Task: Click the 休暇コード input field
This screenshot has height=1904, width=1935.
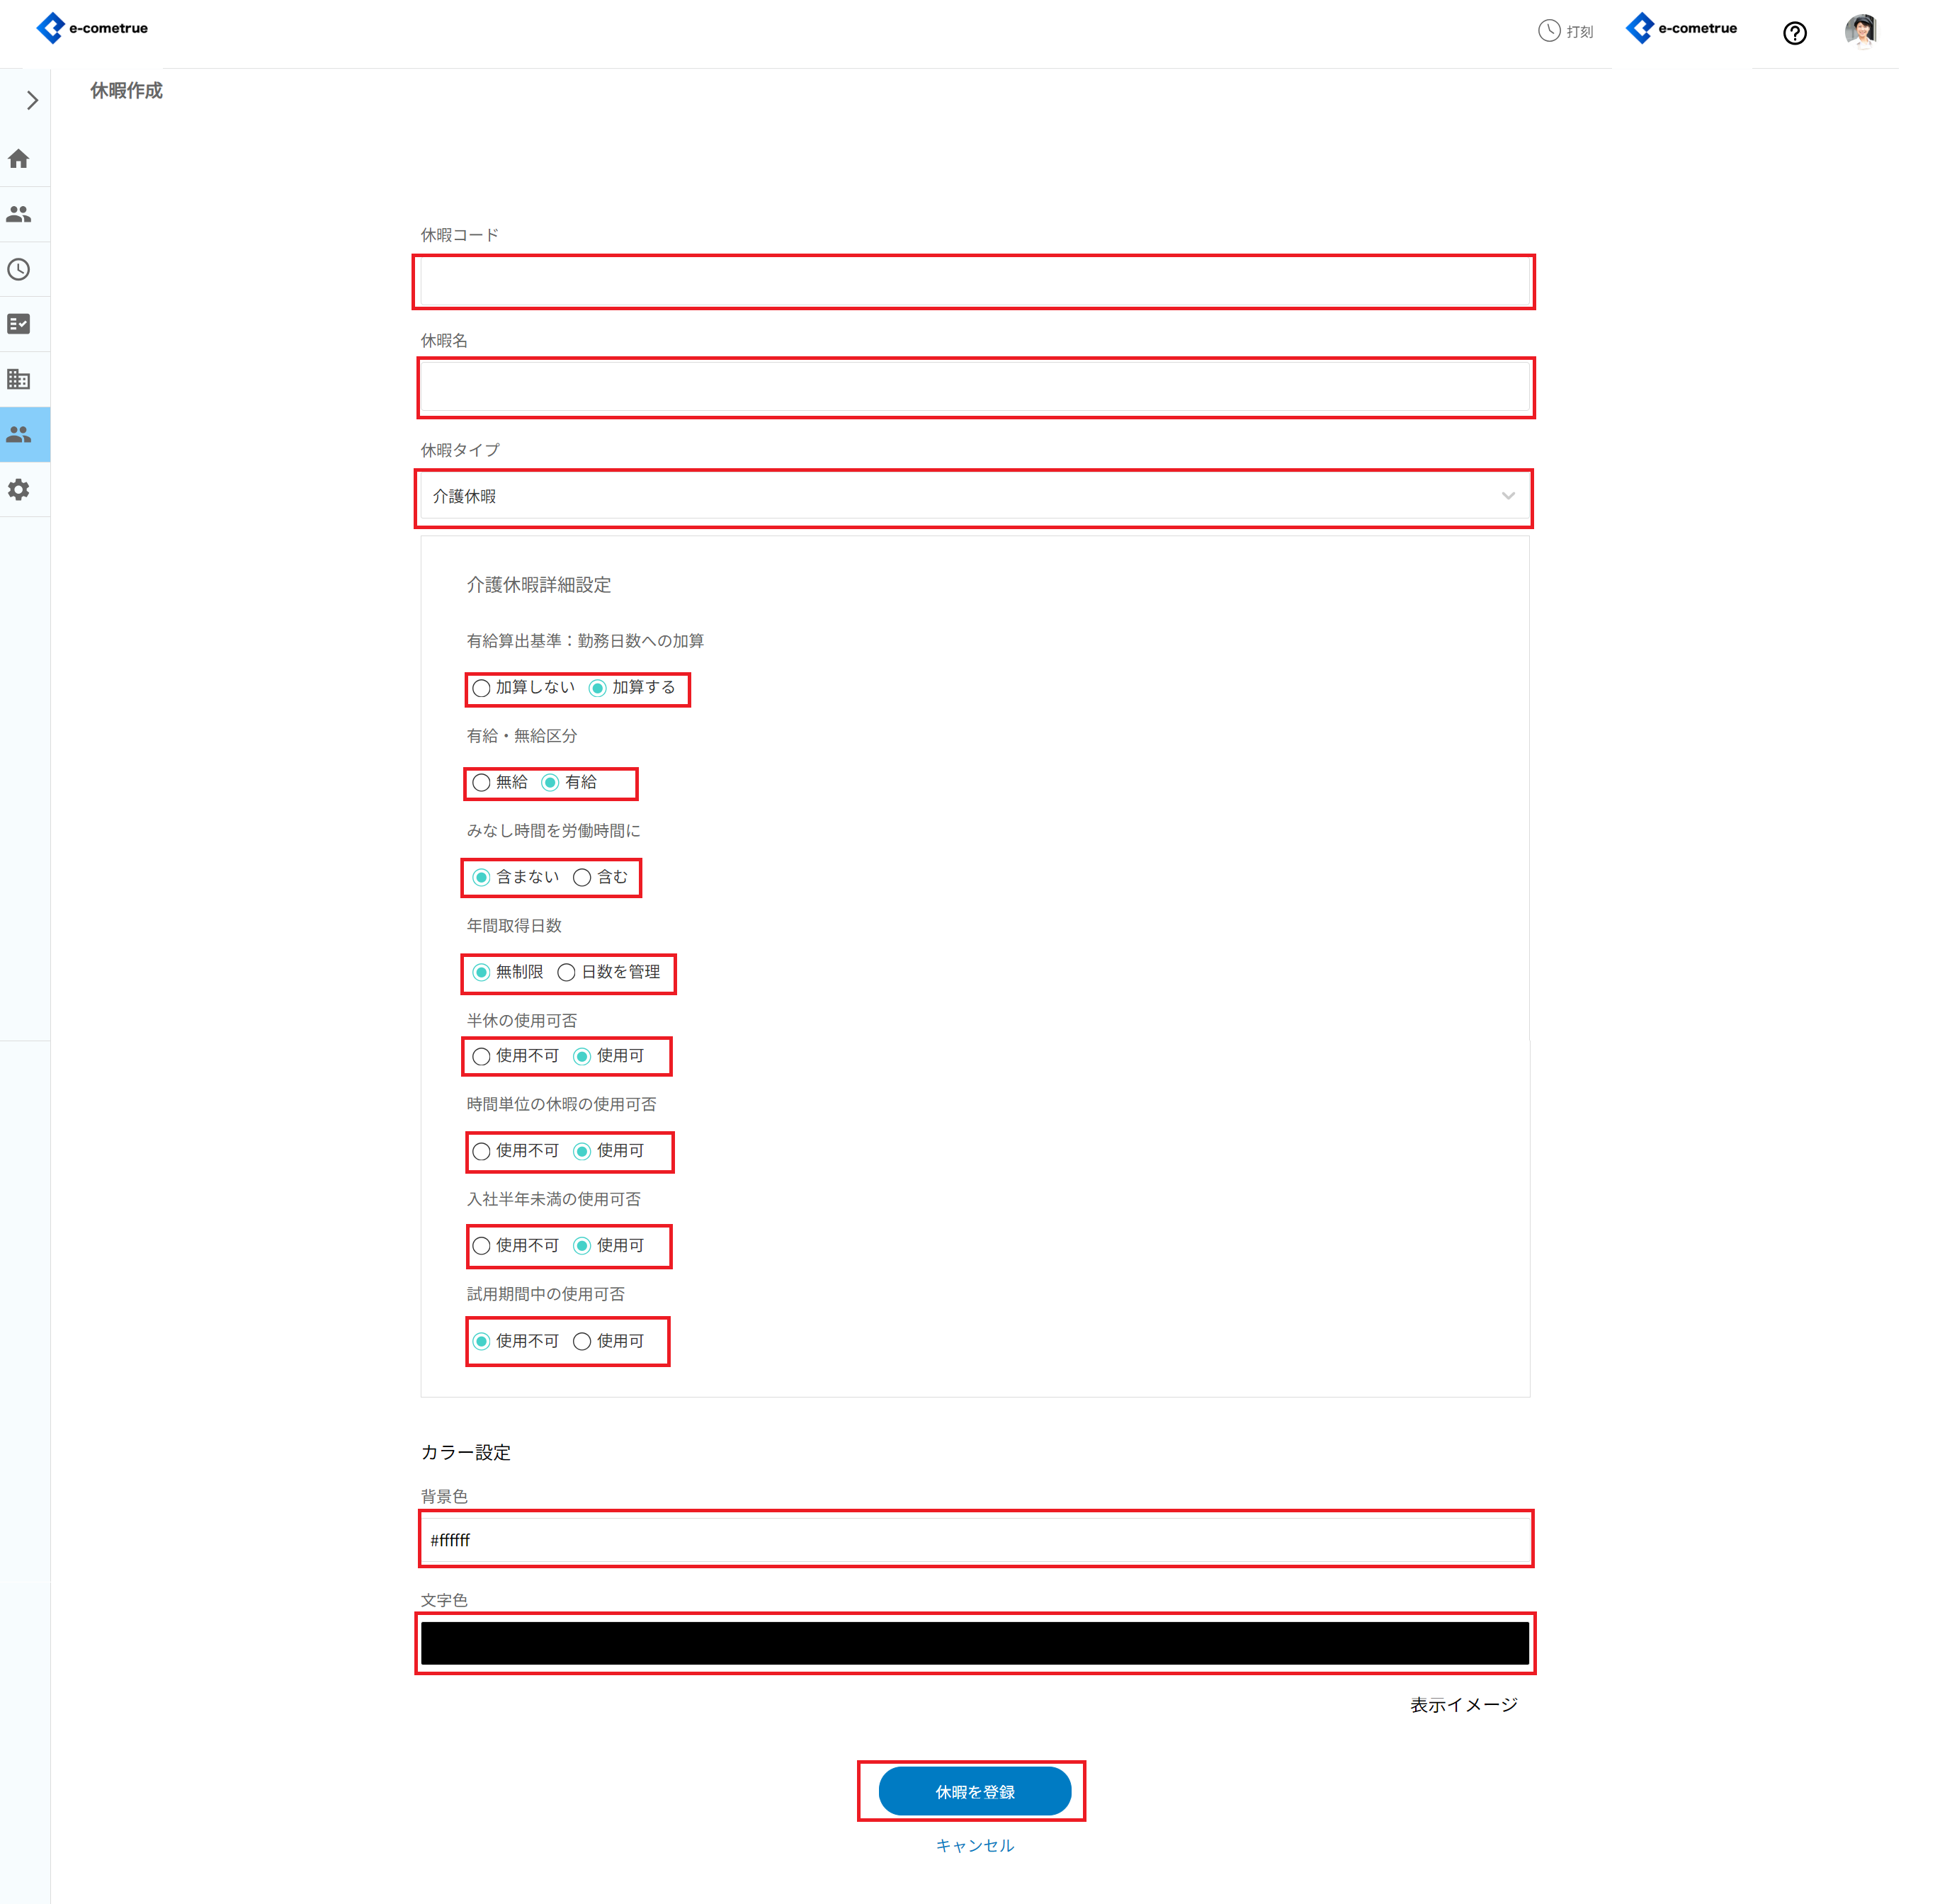Action: pos(974,283)
